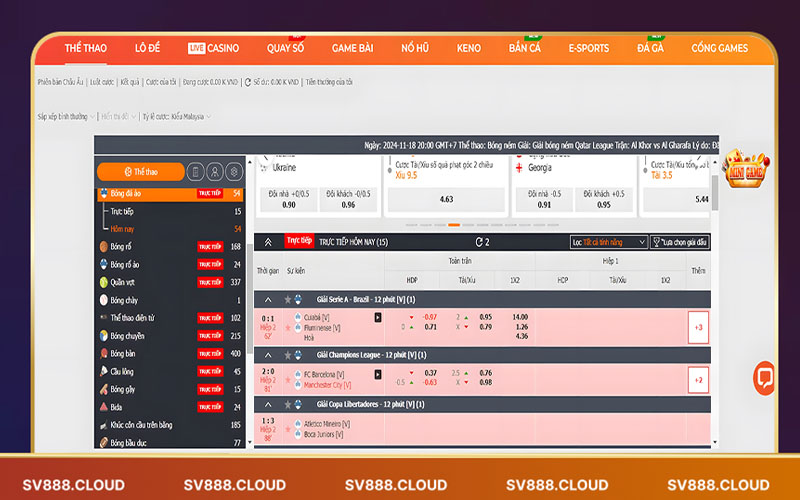The height and width of the screenshot is (500, 800).
Task: Select Bóng bàn table tennis icon
Action: [x=104, y=353]
